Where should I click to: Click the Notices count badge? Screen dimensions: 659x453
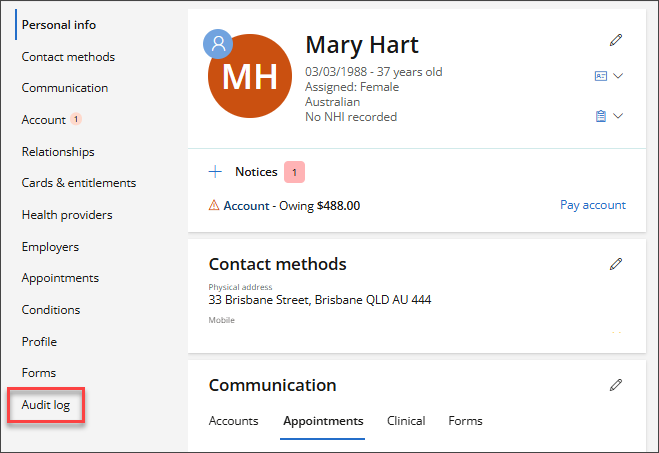pyautogui.click(x=293, y=172)
